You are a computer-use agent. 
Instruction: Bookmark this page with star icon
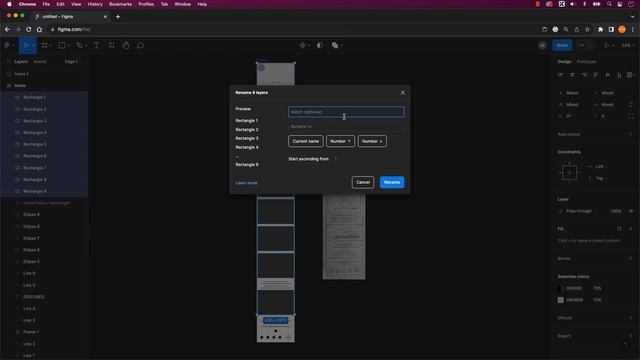[x=587, y=29]
